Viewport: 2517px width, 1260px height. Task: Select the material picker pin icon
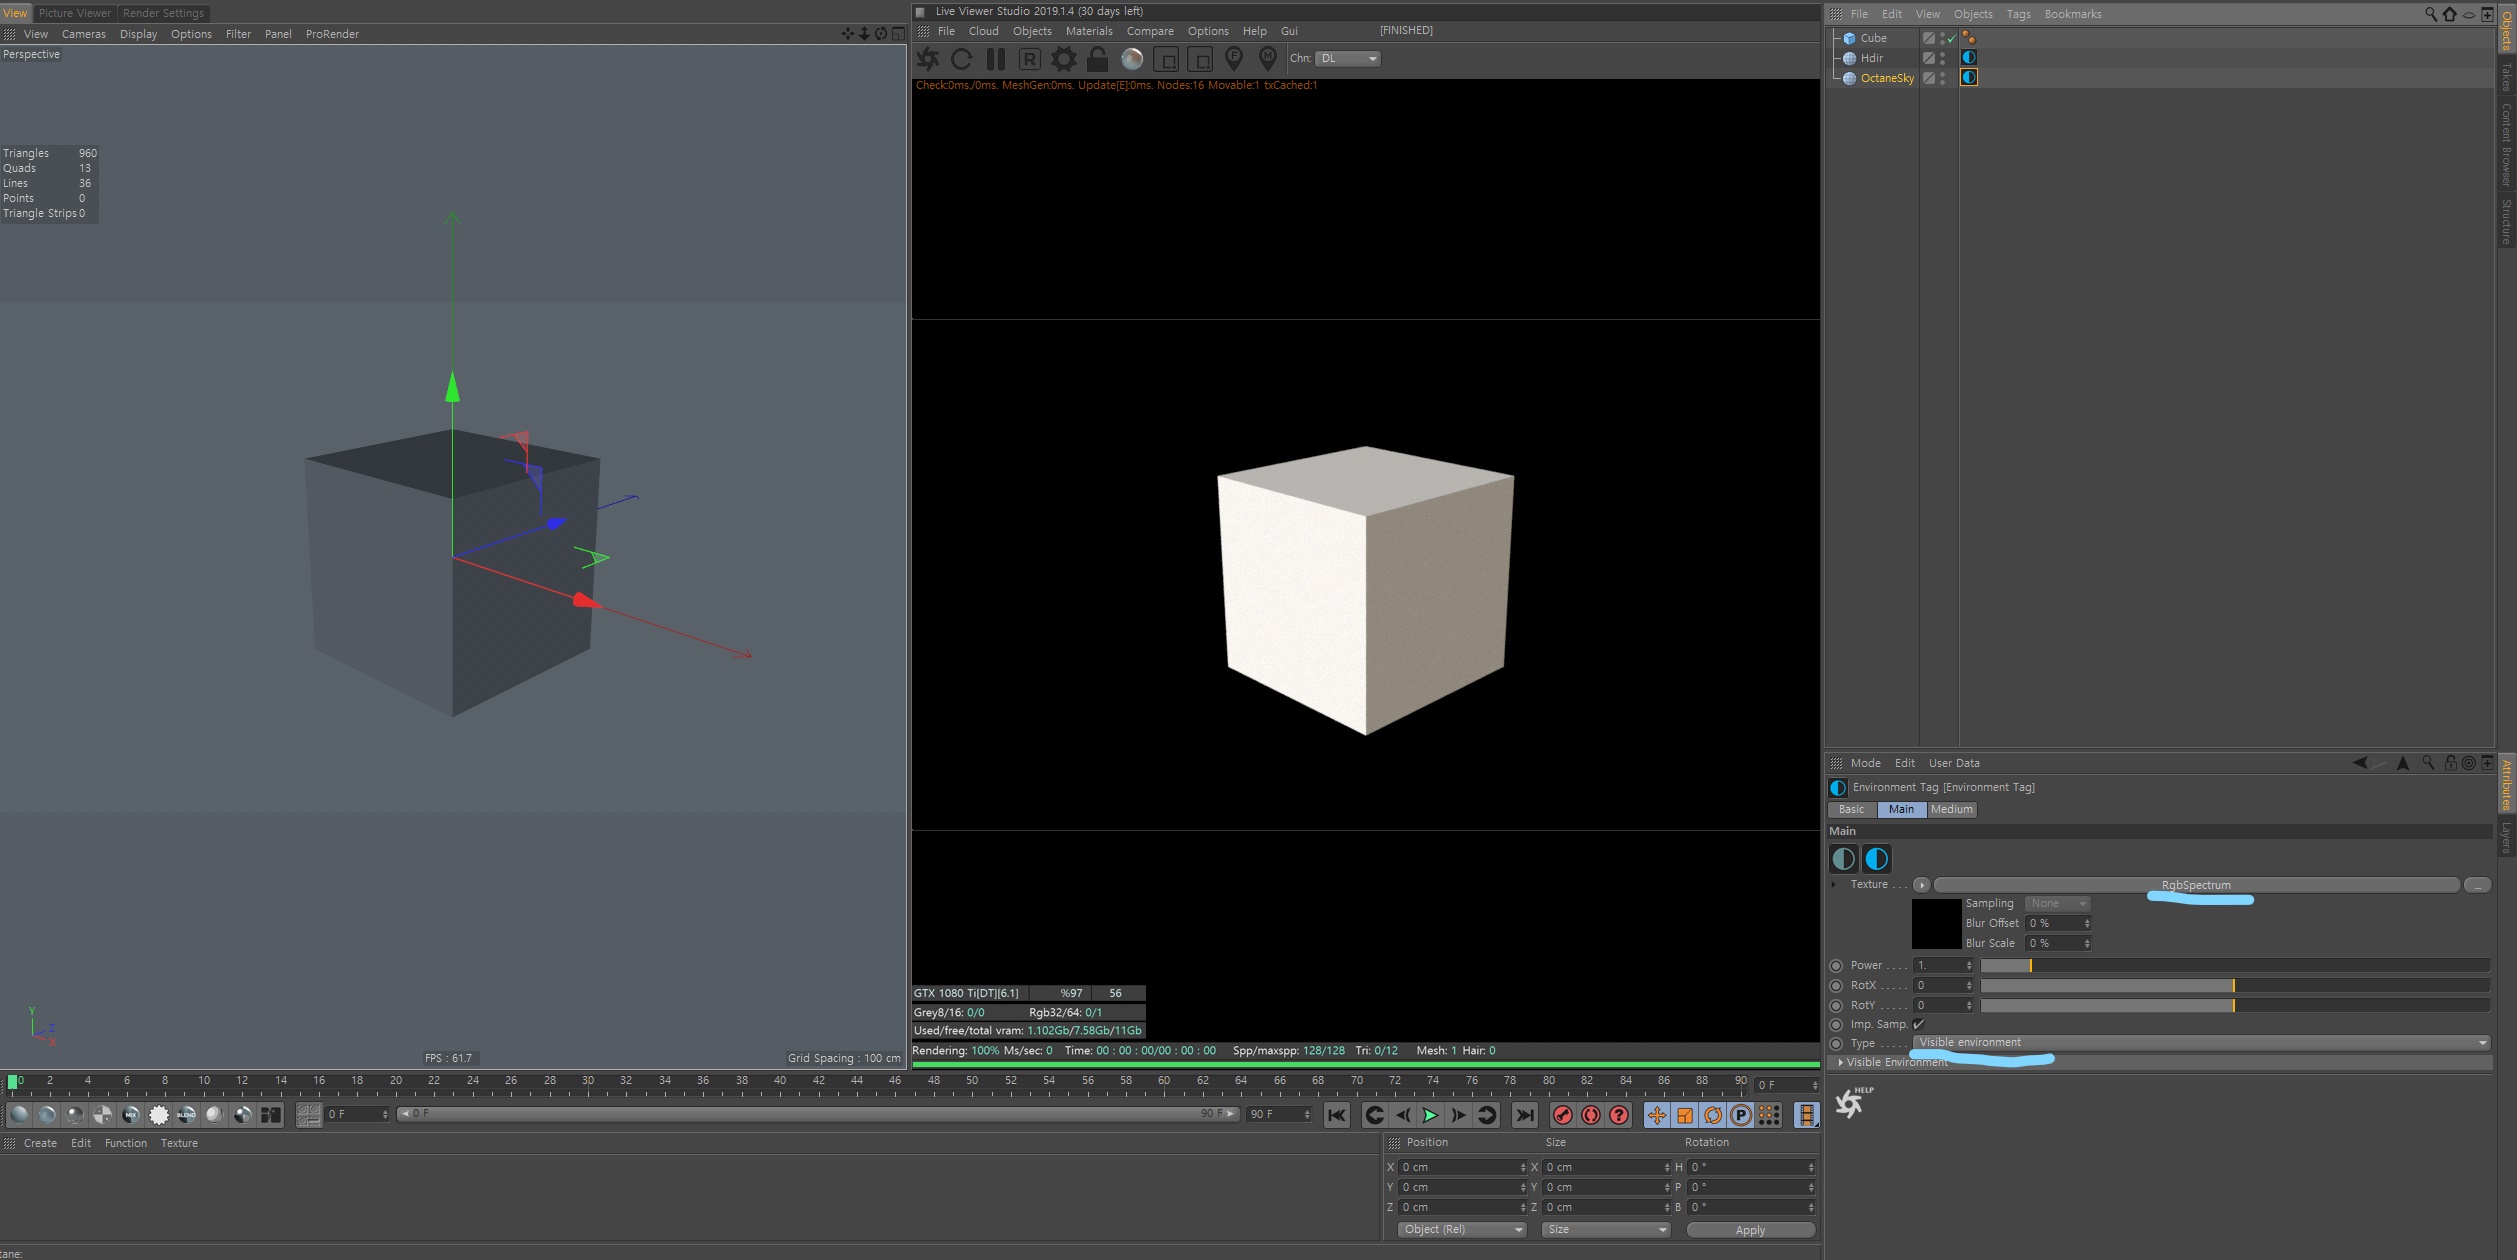[x=1267, y=59]
